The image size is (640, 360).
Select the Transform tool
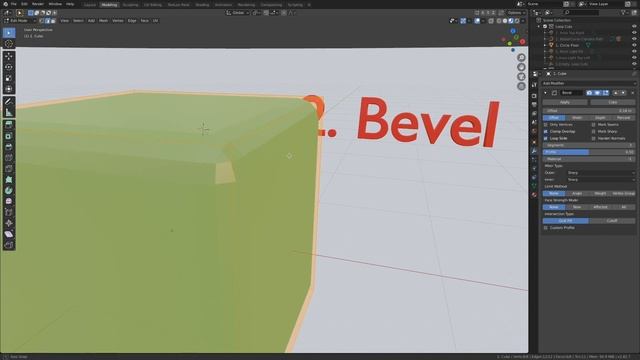pos(9,89)
